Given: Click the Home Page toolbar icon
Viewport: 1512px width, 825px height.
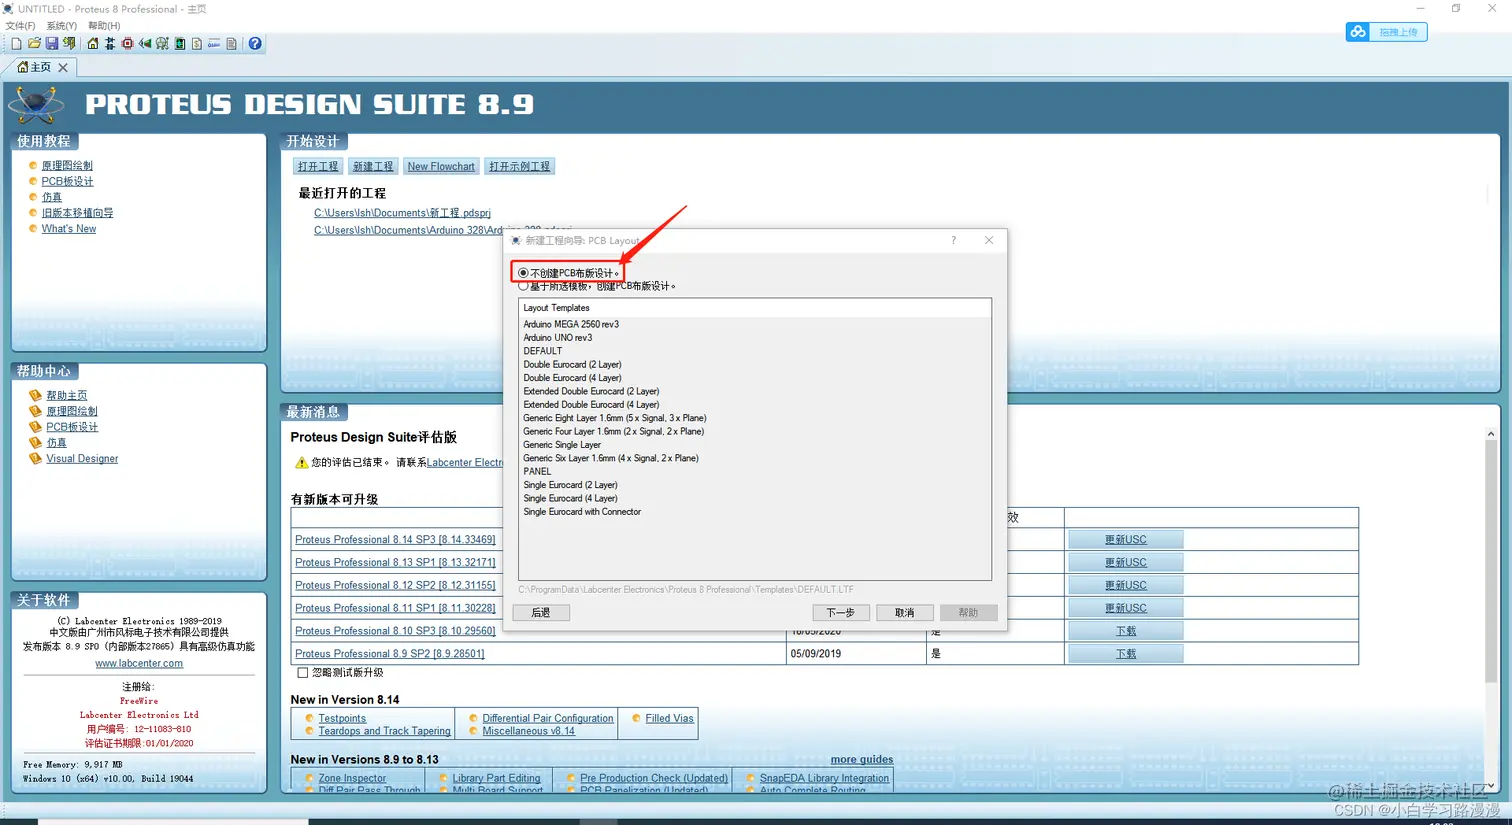Looking at the screenshot, I should pos(93,44).
